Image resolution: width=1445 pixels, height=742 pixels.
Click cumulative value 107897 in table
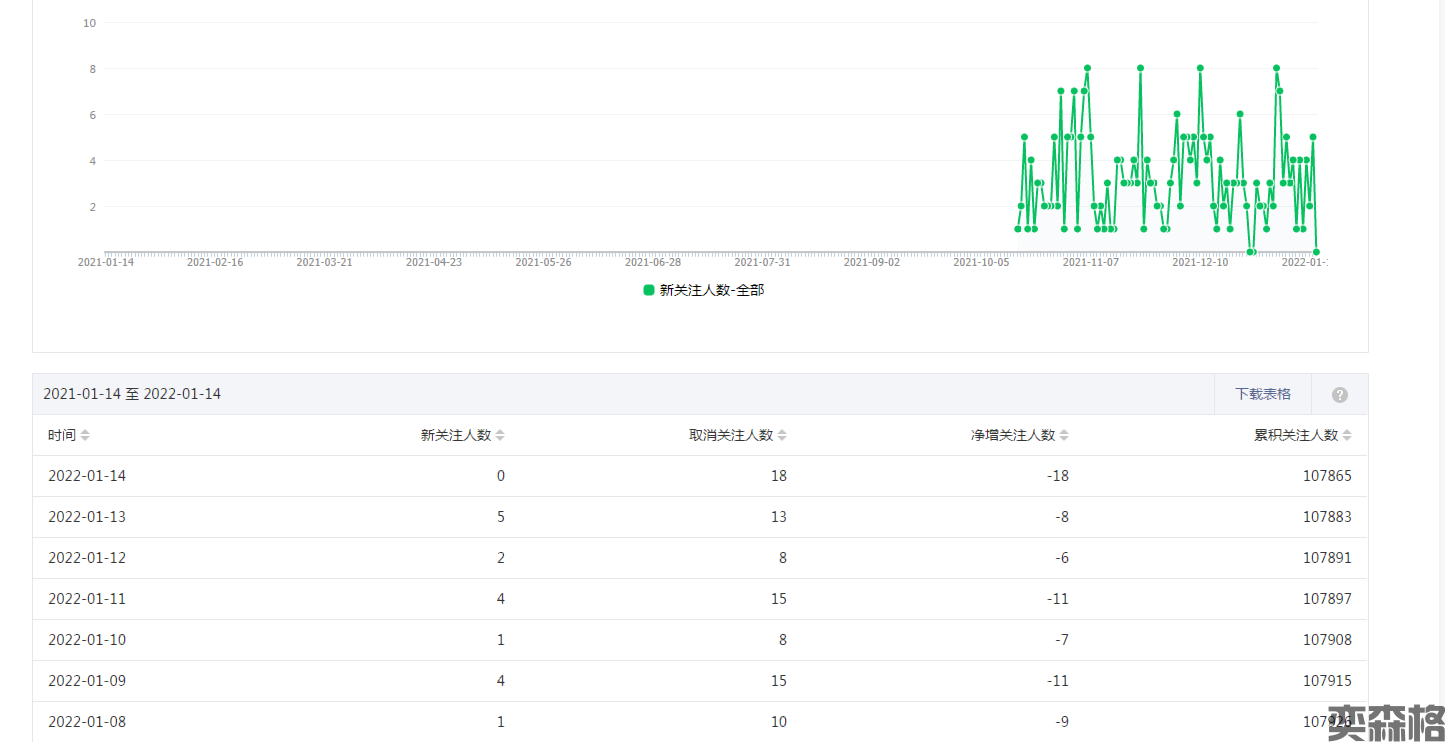tap(1326, 599)
